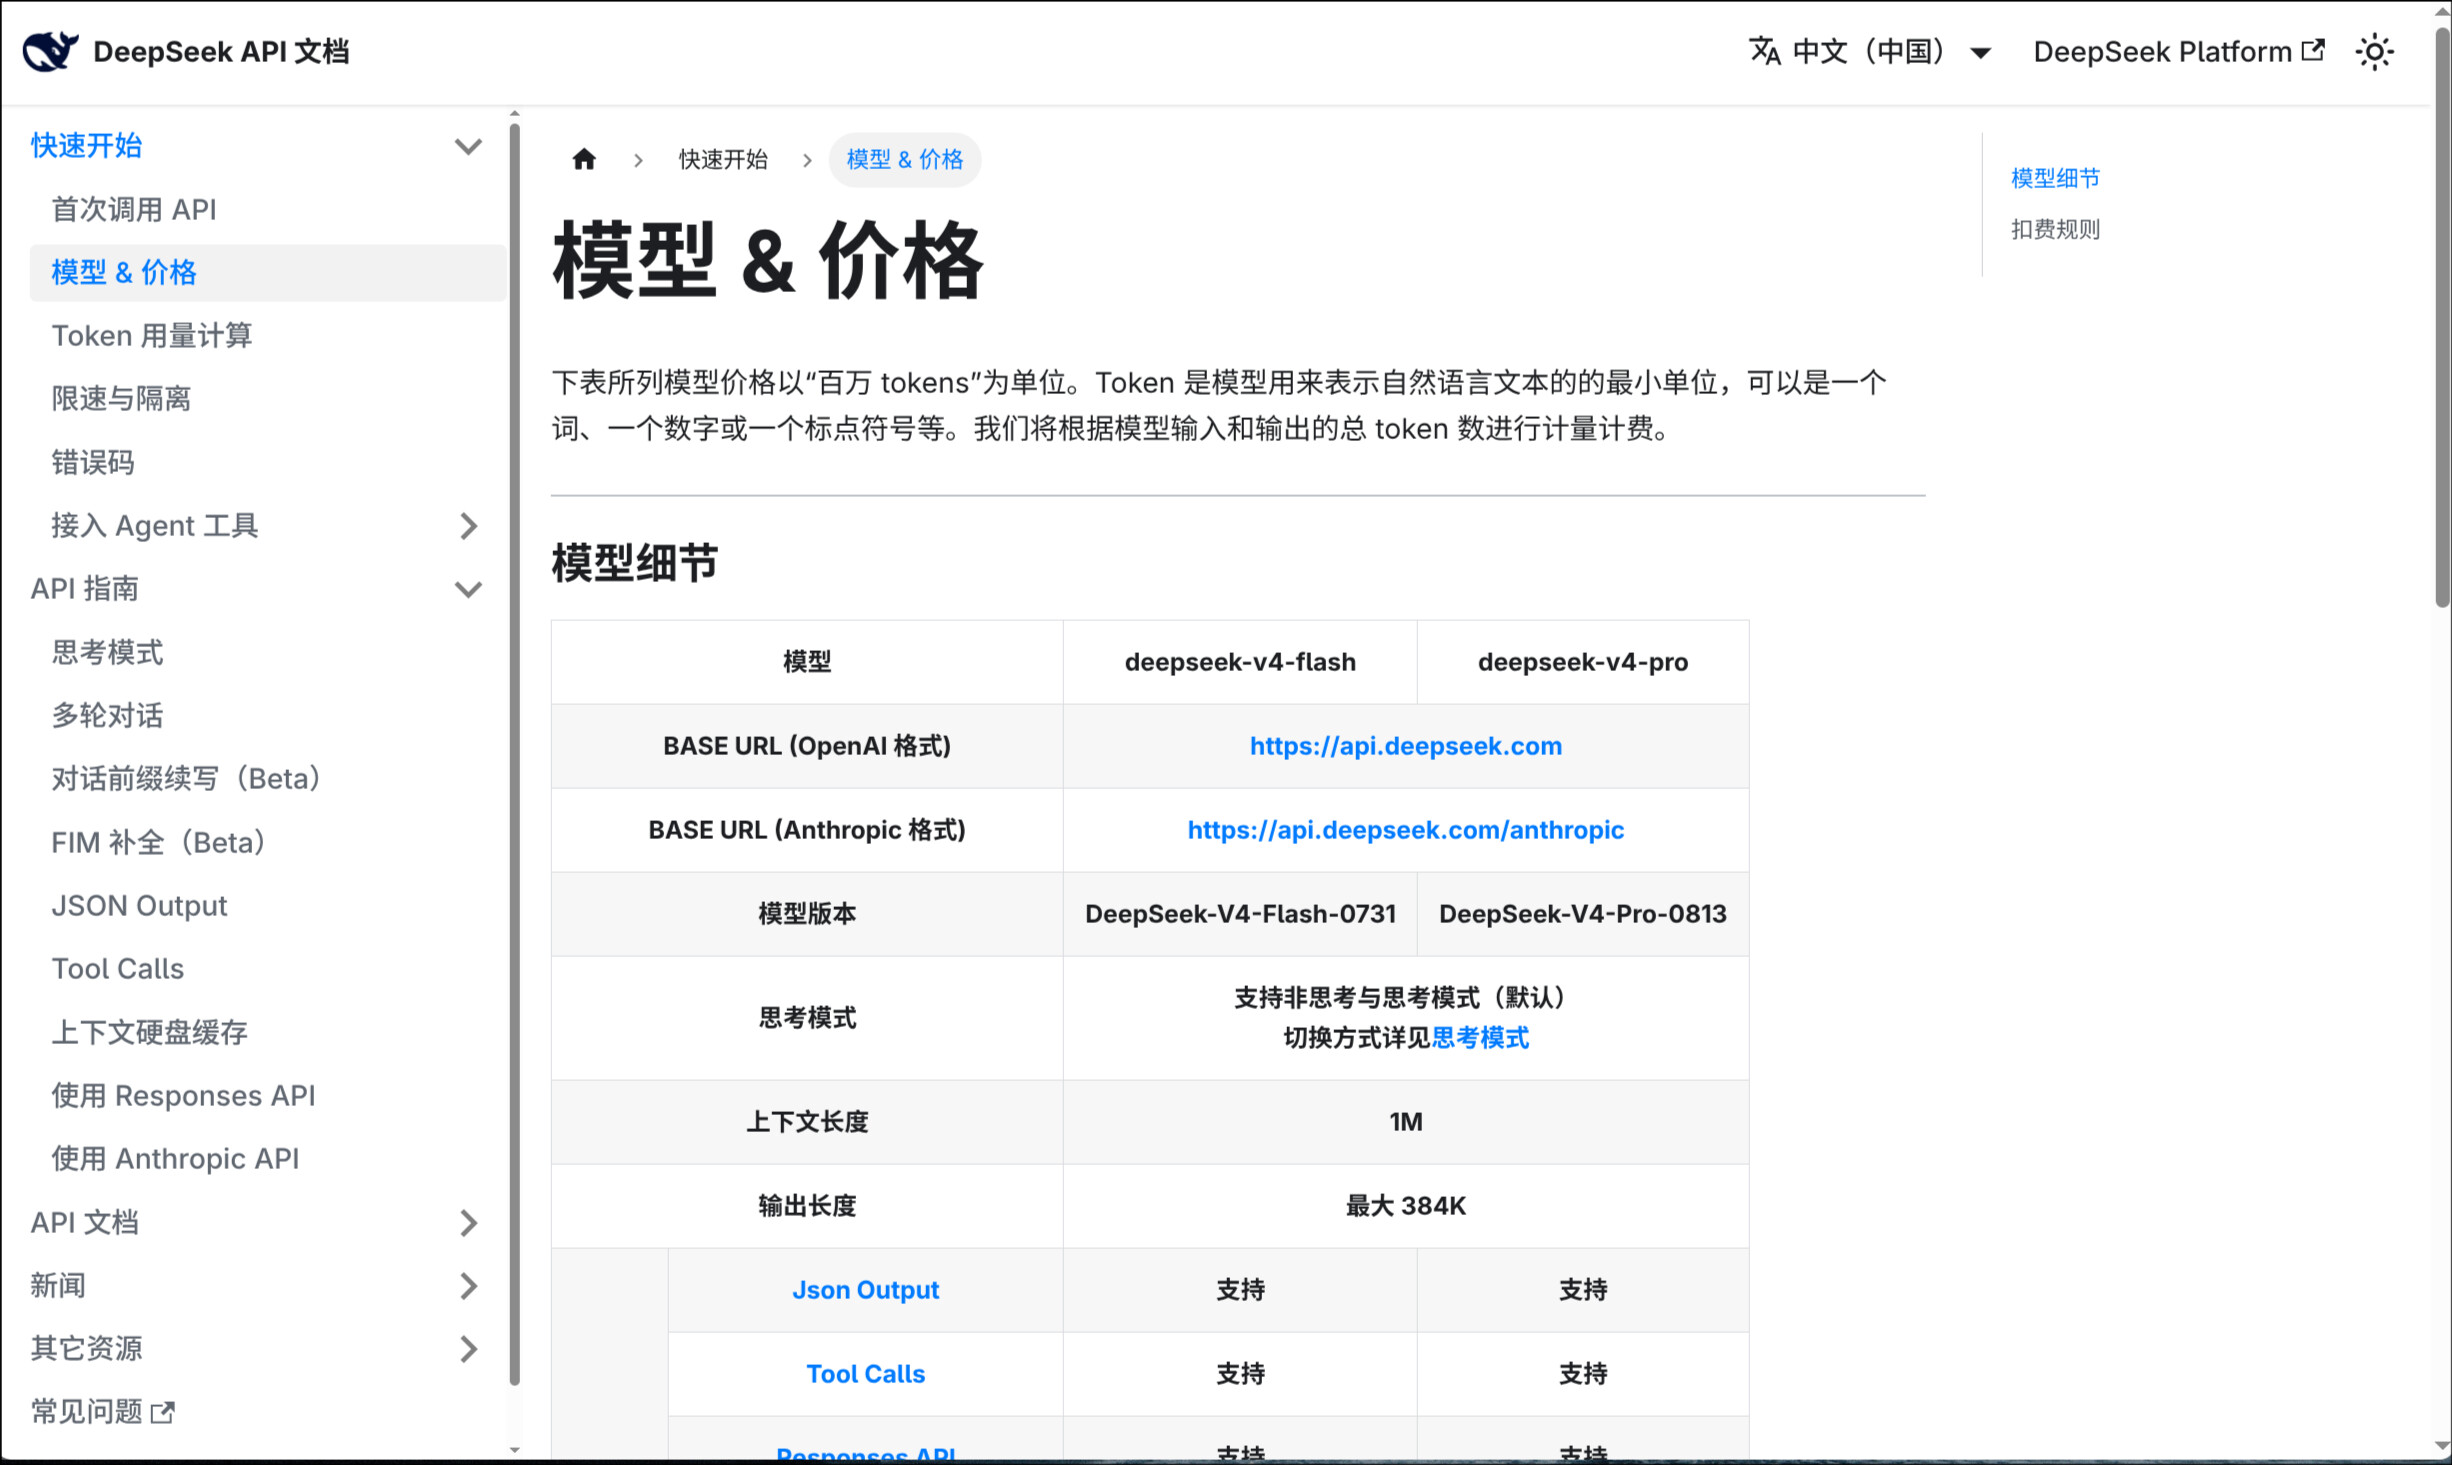Open Json Output link in table

click(866, 1290)
